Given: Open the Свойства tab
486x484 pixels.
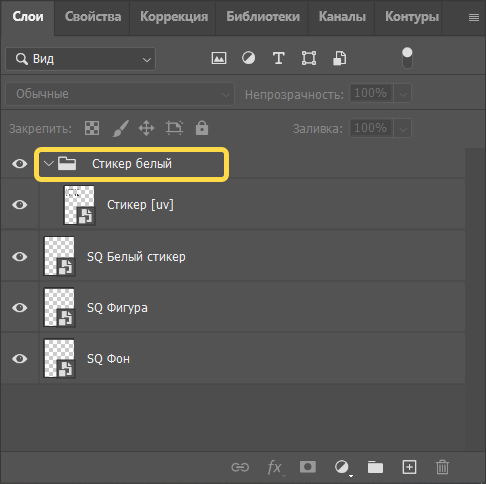Looking at the screenshot, I should (x=93, y=17).
